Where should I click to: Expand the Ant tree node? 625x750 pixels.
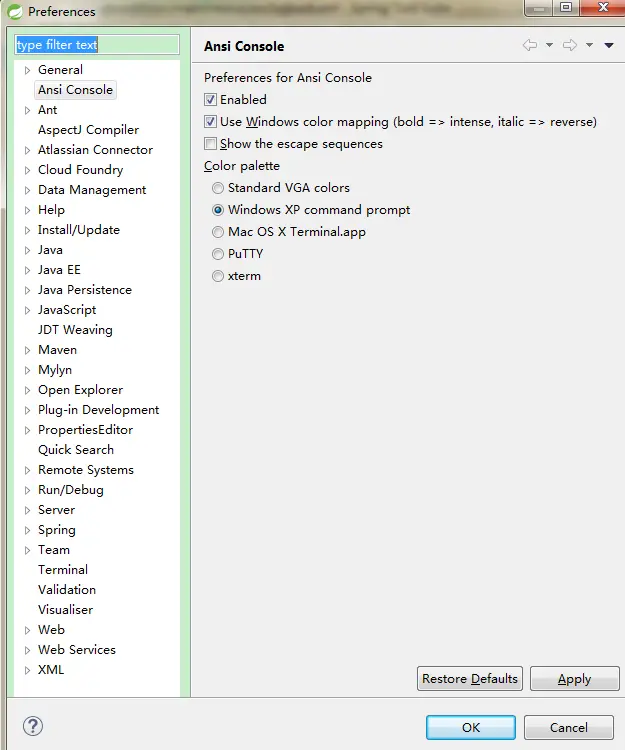click(x=27, y=110)
